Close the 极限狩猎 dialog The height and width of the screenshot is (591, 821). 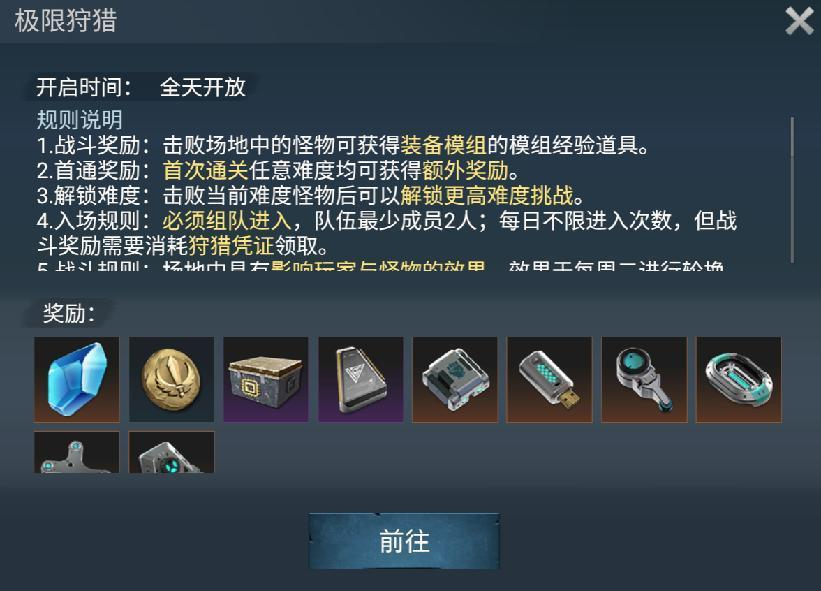coord(799,21)
